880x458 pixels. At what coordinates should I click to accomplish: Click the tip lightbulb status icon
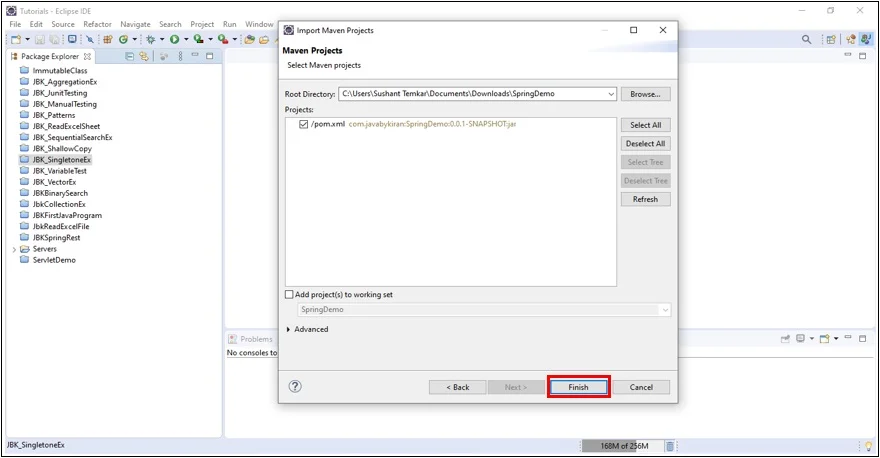869,446
